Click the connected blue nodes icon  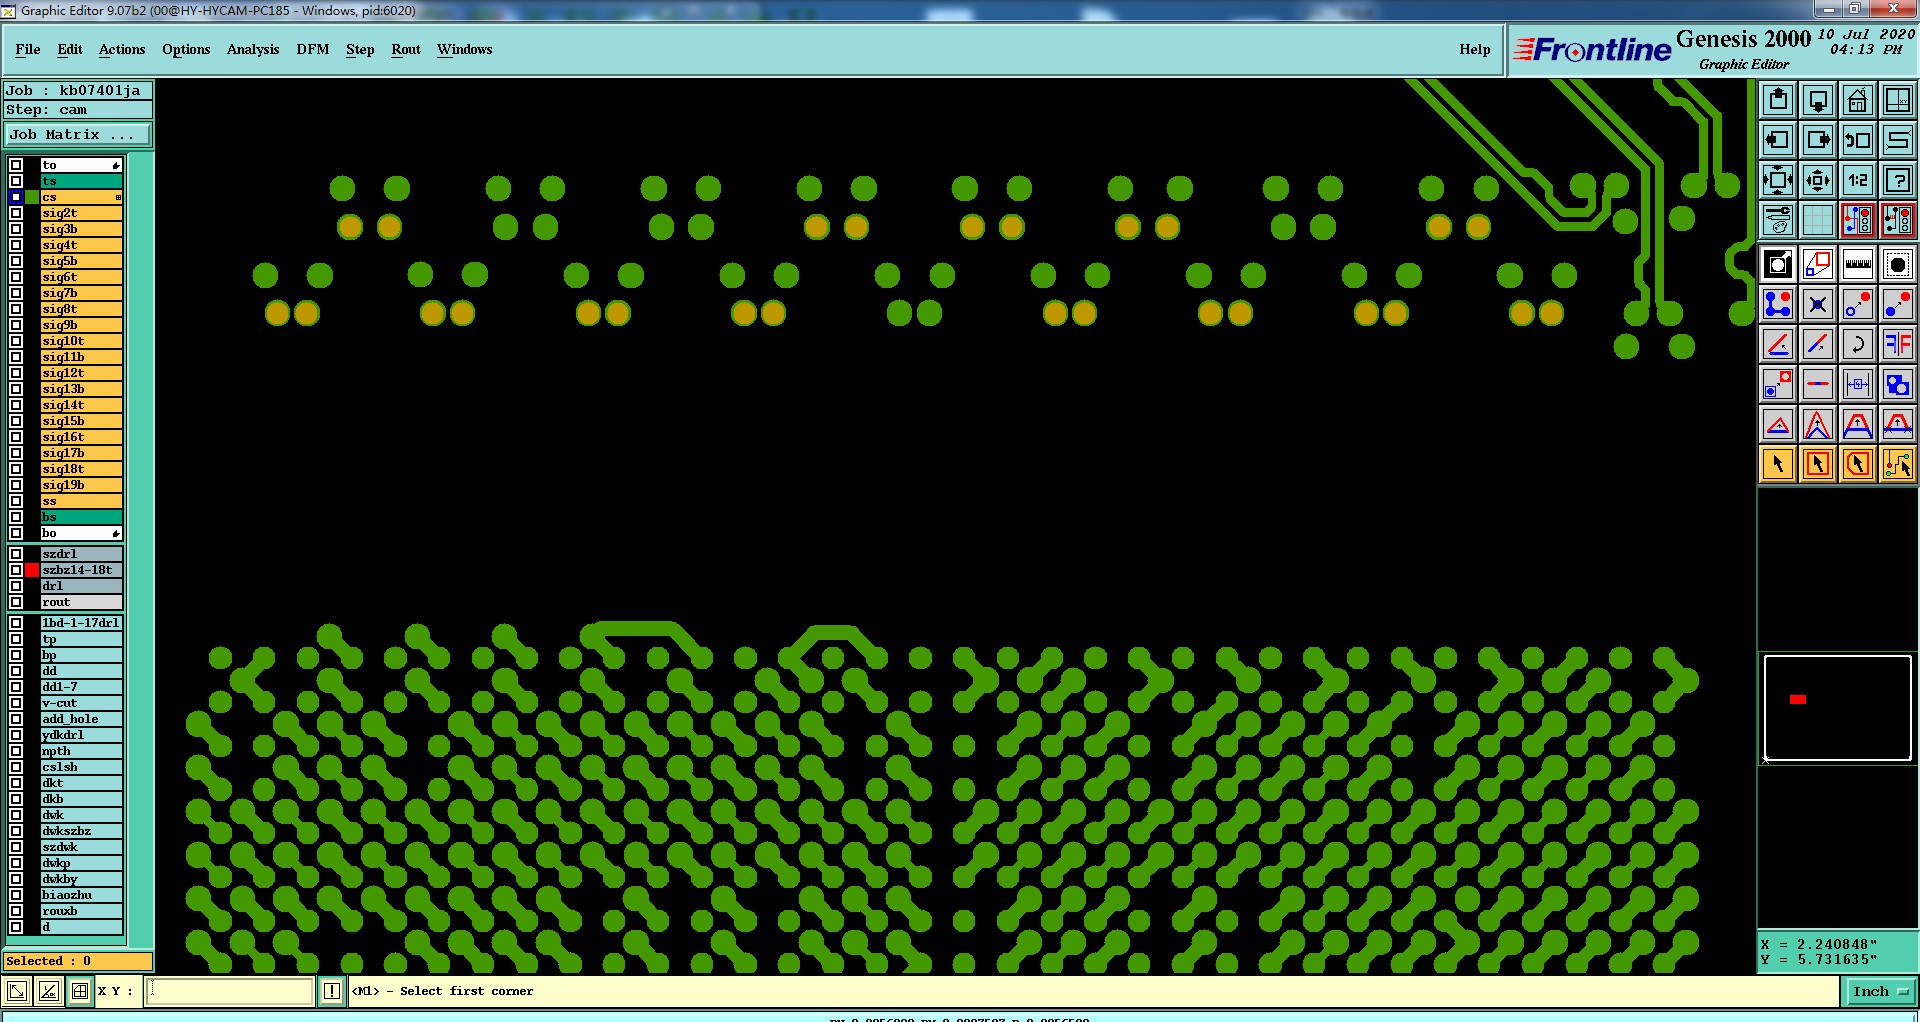click(x=1778, y=304)
